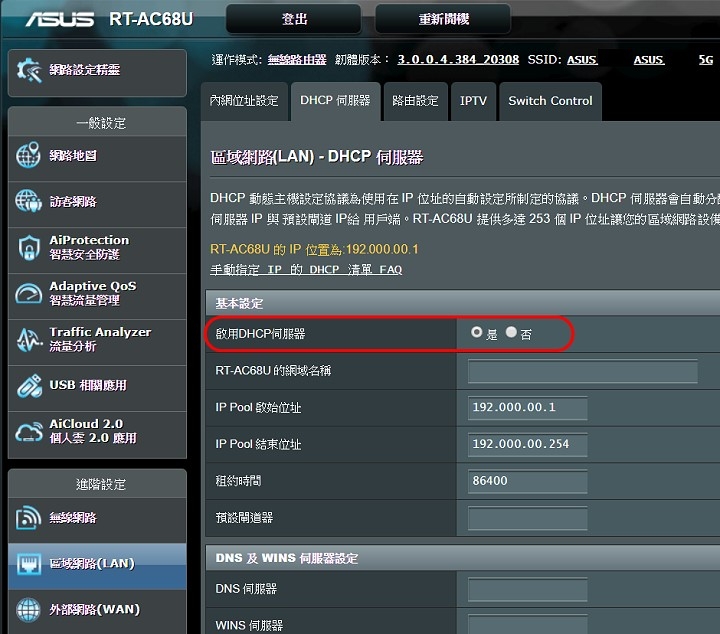720x634 pixels.
Task: Click the IP Pool starting address field
Action: tap(528, 408)
